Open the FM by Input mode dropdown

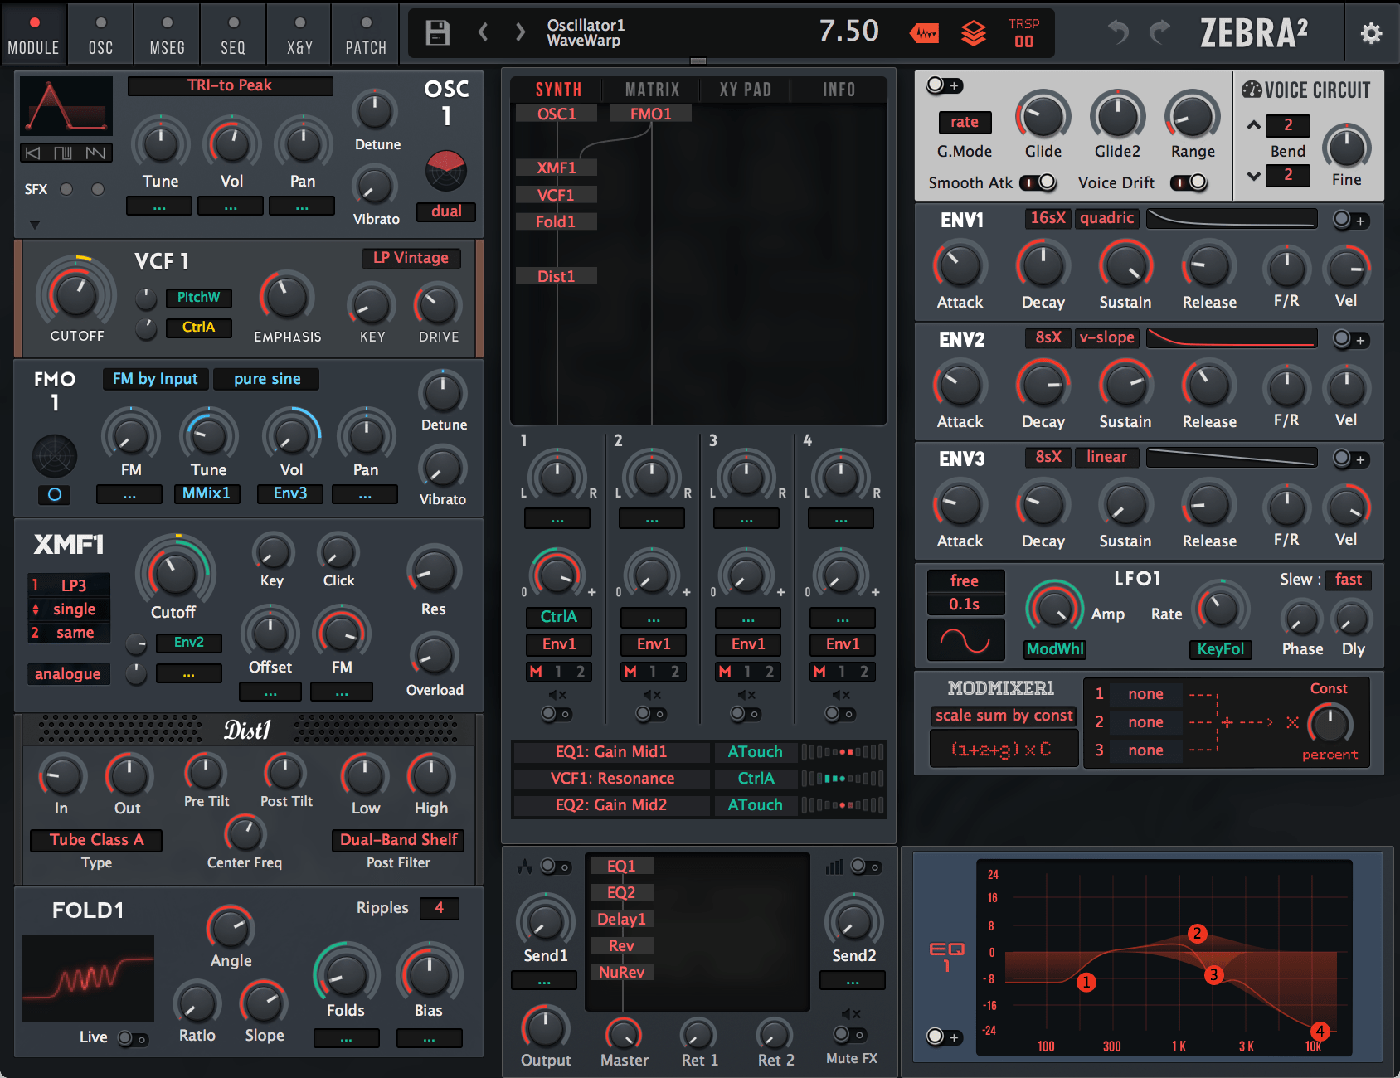click(155, 379)
